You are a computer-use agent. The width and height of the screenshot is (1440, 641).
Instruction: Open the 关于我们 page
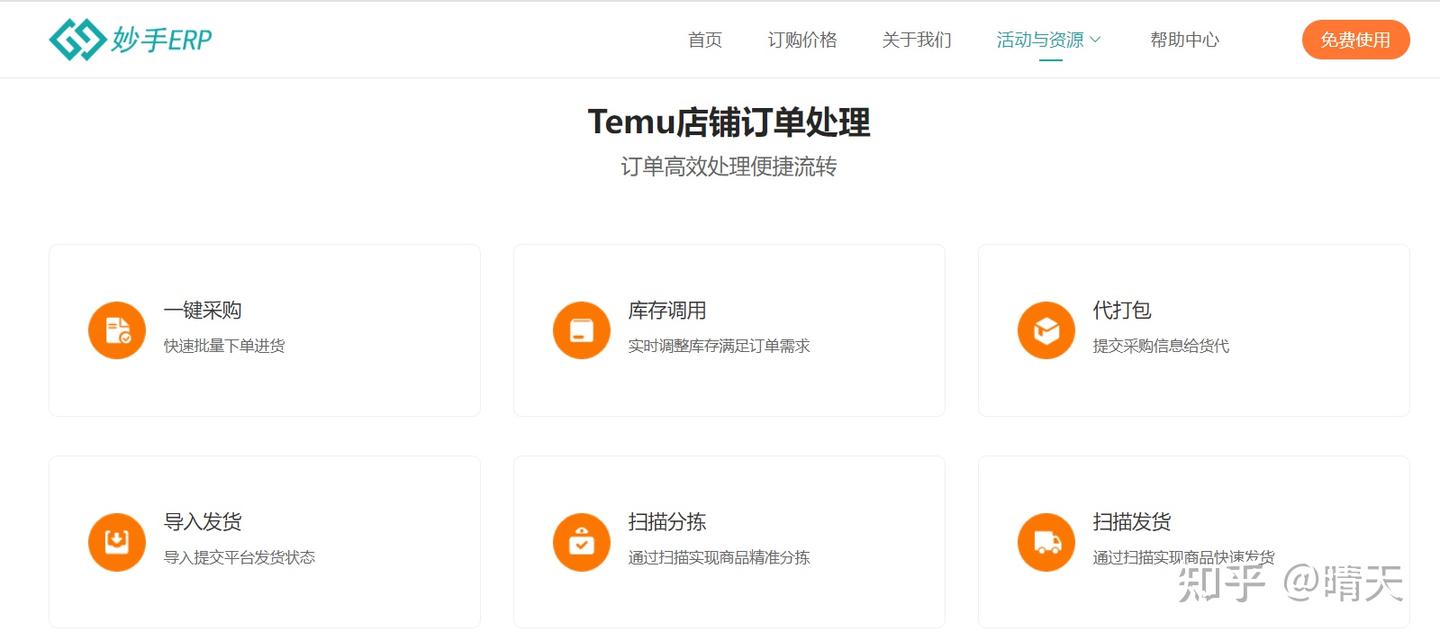[916, 40]
